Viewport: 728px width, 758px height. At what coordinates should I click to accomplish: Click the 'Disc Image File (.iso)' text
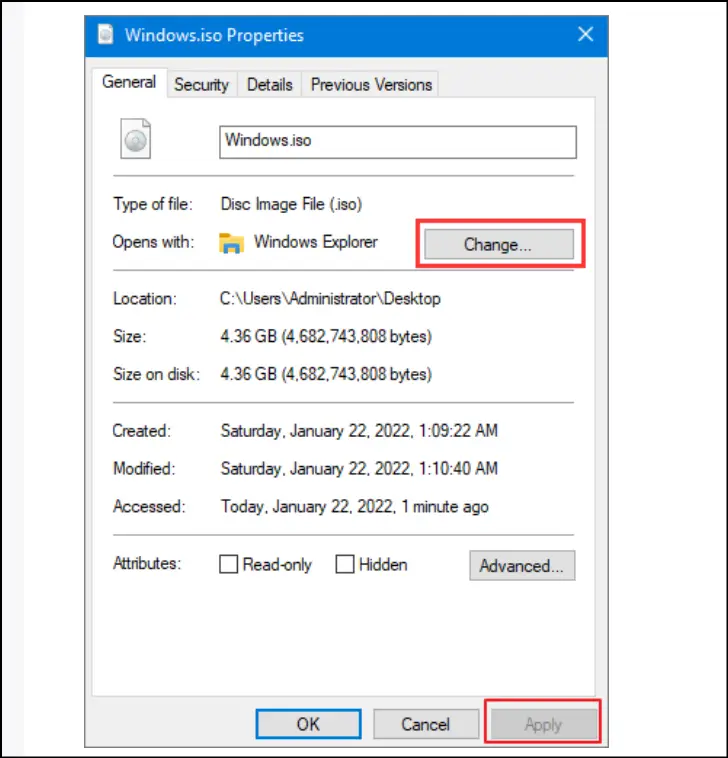291,204
